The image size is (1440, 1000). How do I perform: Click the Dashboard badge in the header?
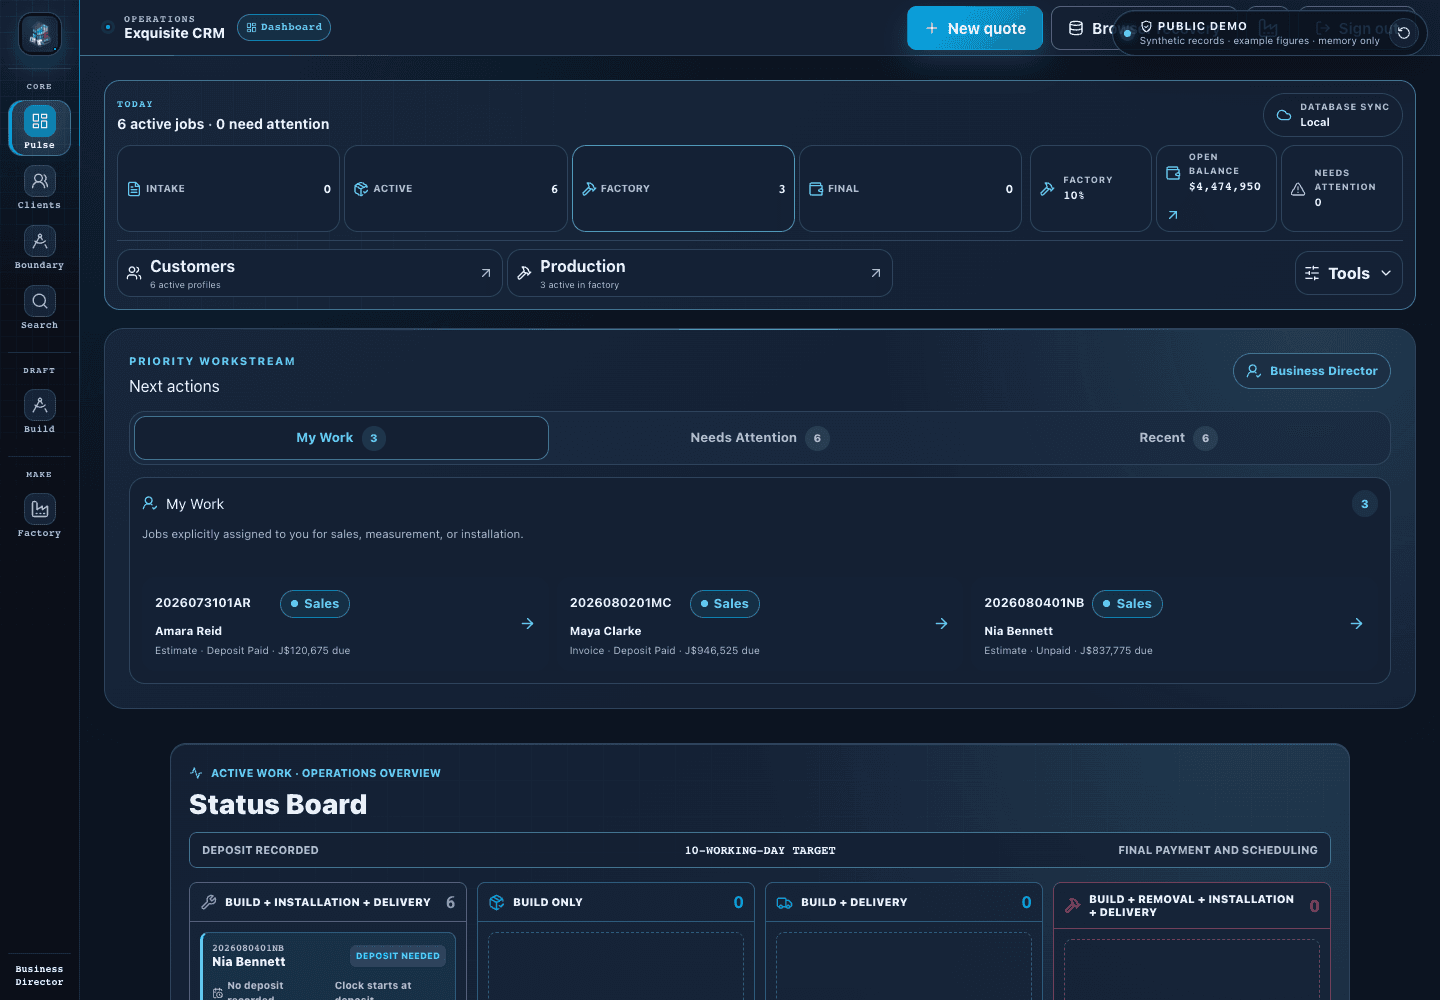click(284, 28)
